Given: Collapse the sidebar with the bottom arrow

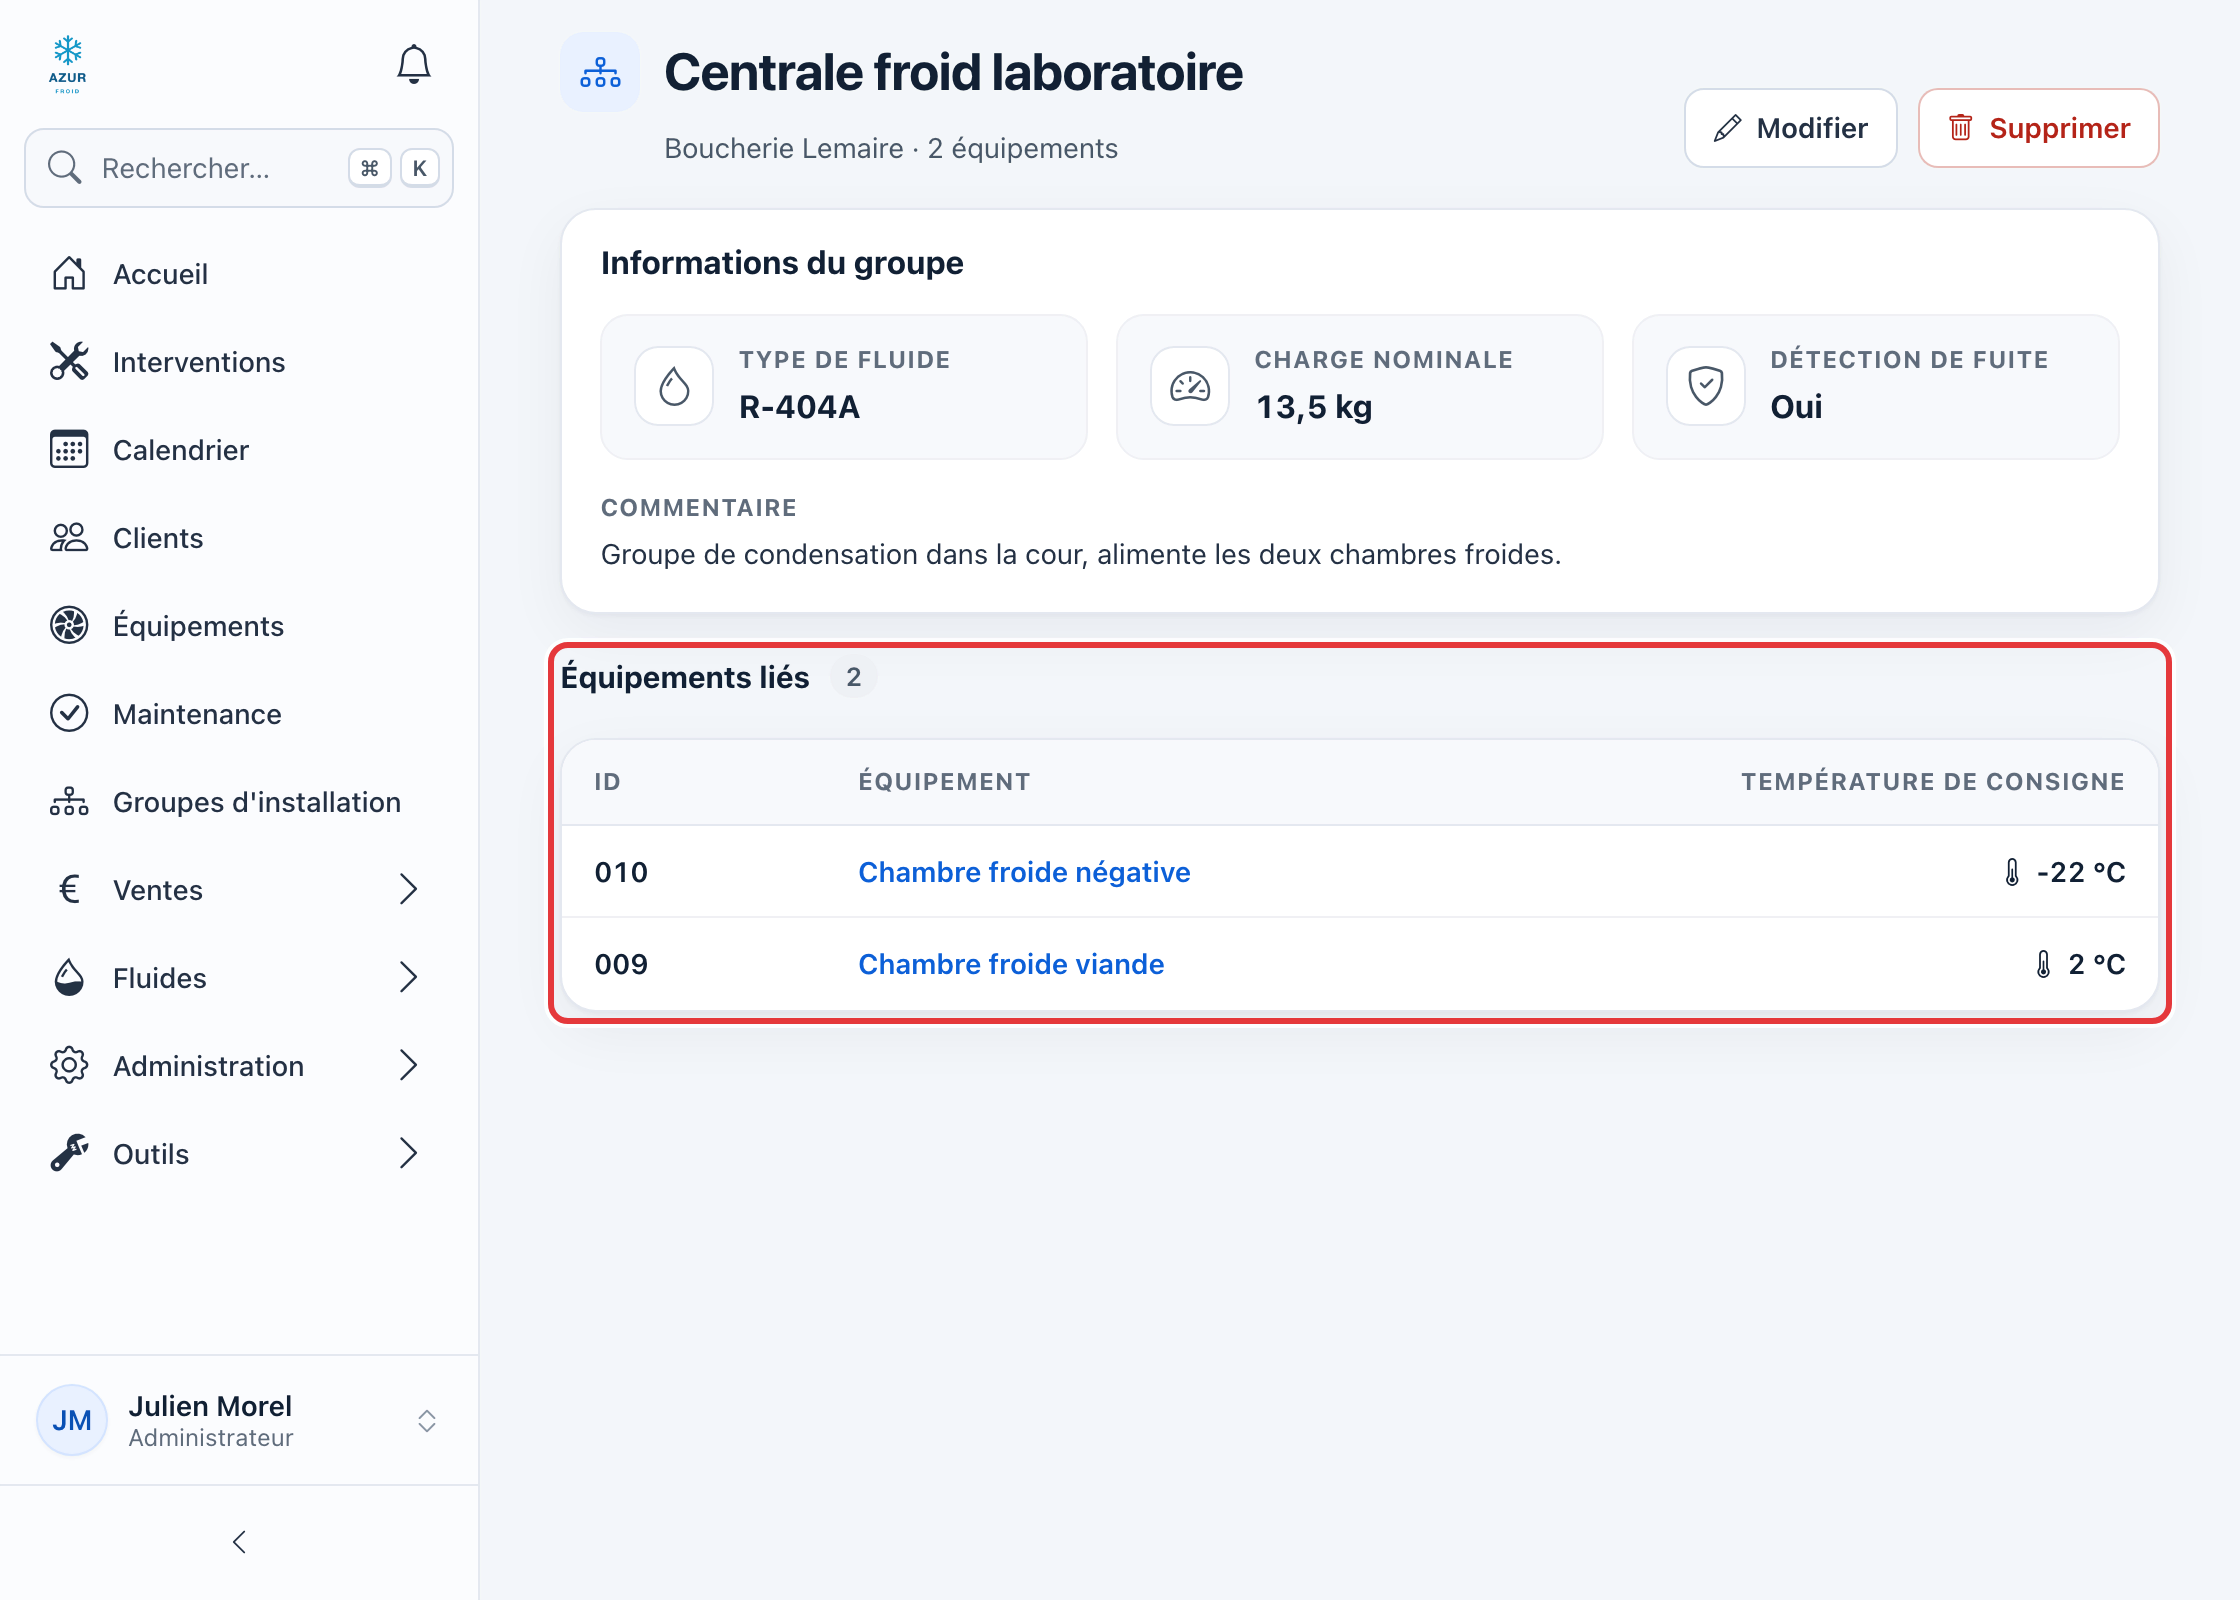Looking at the screenshot, I should pyautogui.click(x=239, y=1542).
